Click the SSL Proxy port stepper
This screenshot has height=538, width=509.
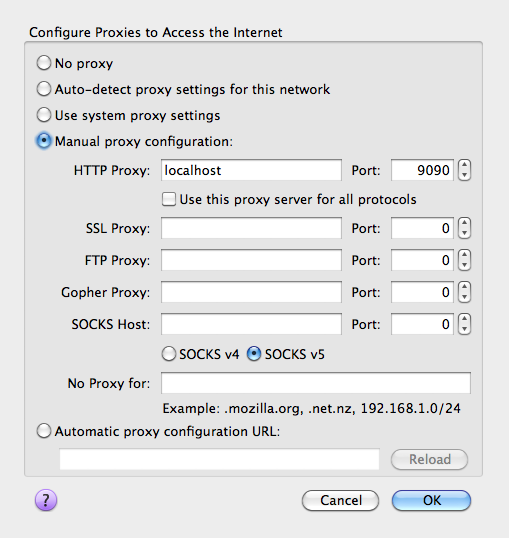pos(464,228)
